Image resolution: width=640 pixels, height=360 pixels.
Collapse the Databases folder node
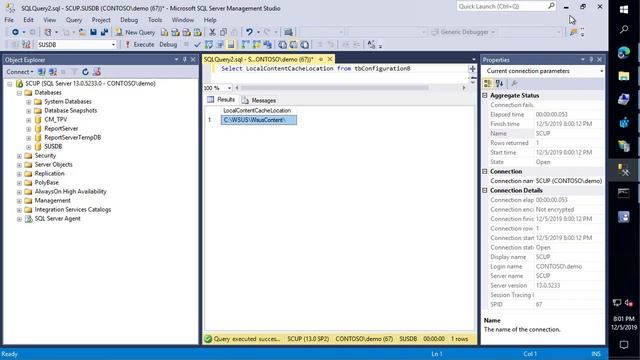[x=19, y=93]
